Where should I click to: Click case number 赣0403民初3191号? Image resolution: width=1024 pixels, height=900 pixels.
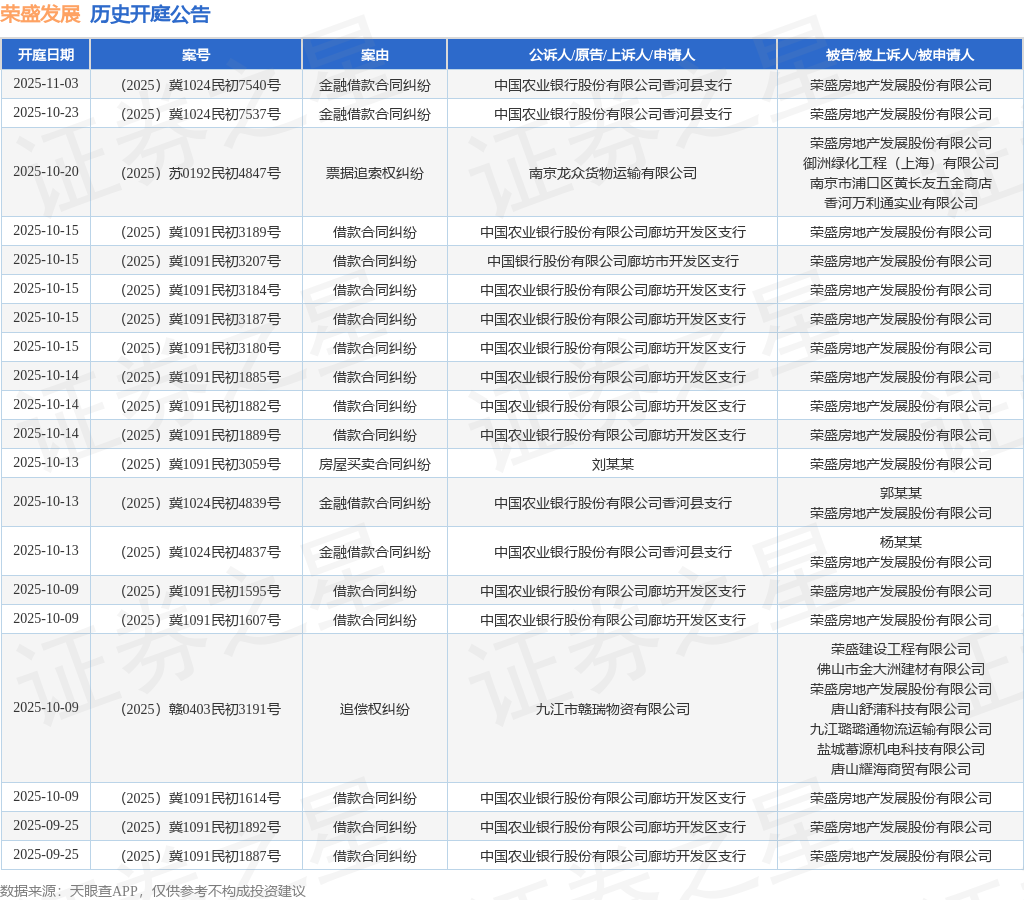(x=200, y=709)
